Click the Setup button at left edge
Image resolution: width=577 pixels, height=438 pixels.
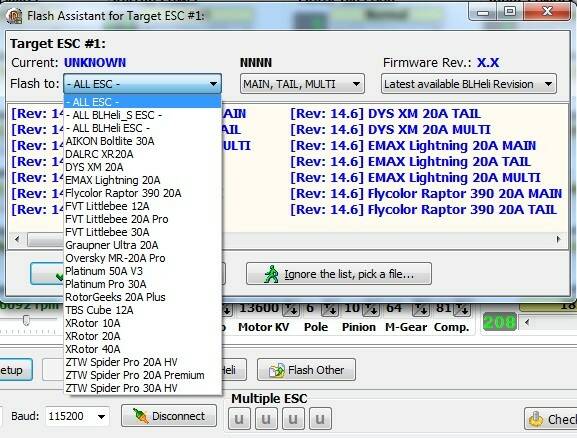[15, 370]
